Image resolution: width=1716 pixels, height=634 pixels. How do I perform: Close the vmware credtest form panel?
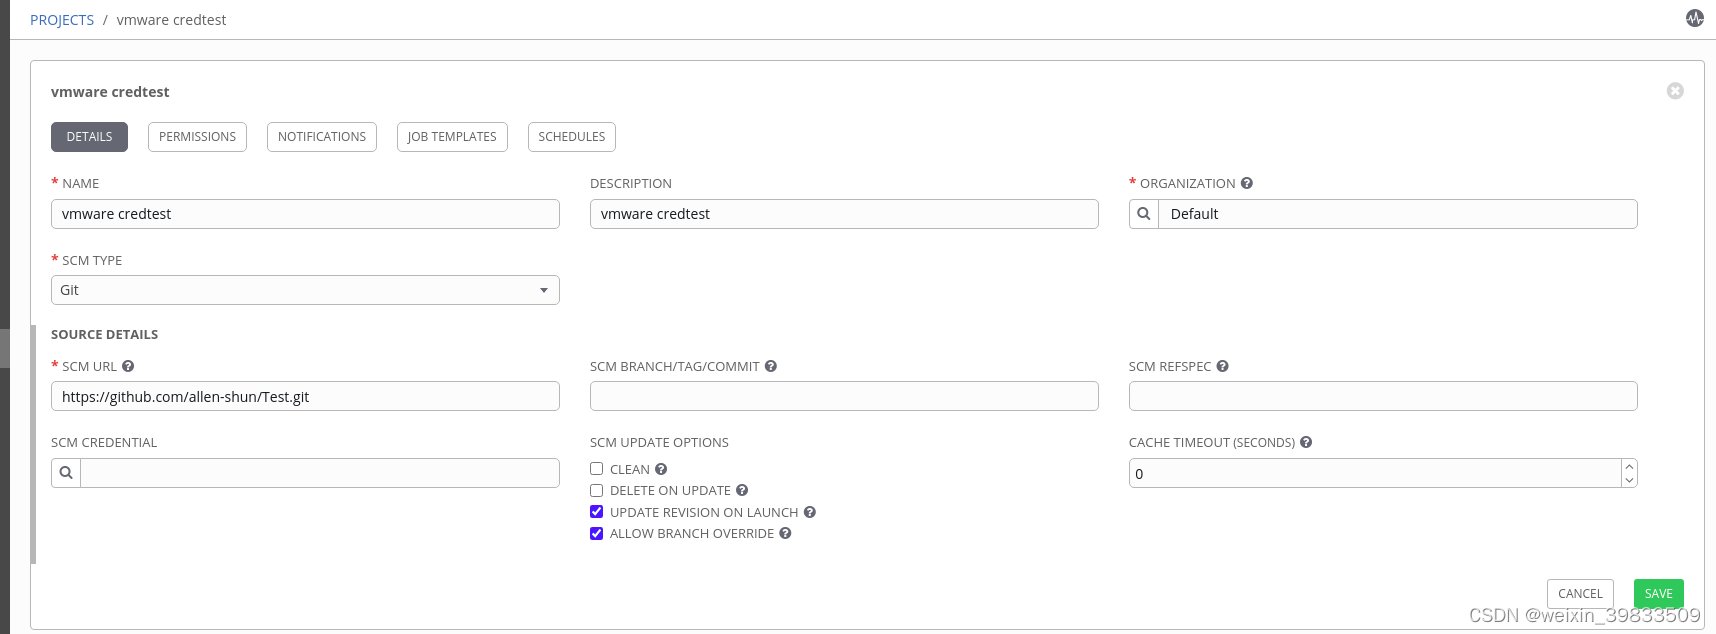click(1675, 91)
